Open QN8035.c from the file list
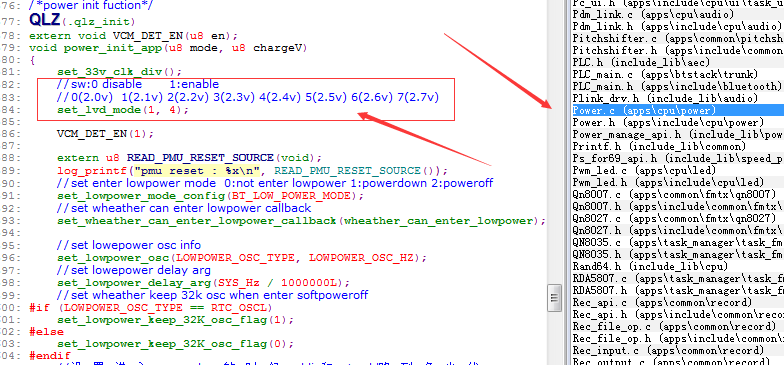This screenshot has width=784, height=365. [678, 242]
